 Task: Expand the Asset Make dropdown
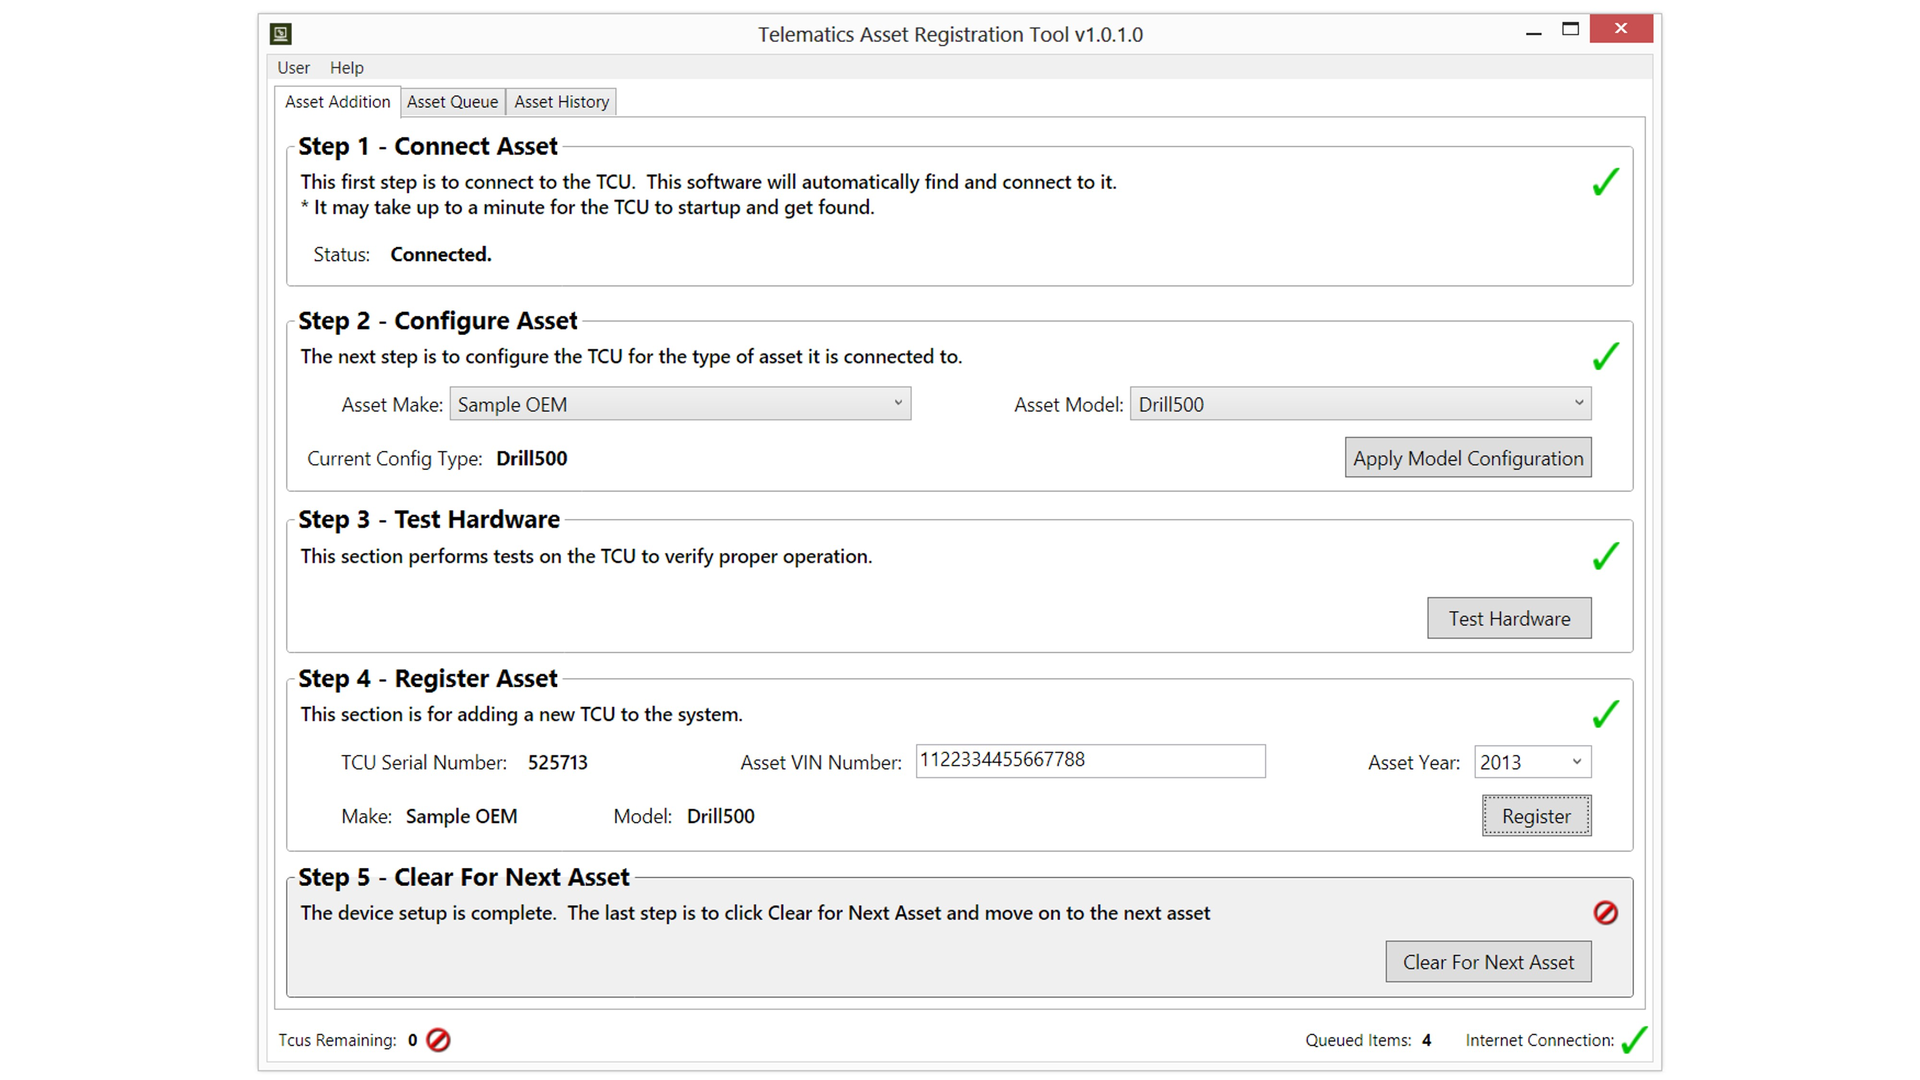click(x=680, y=404)
